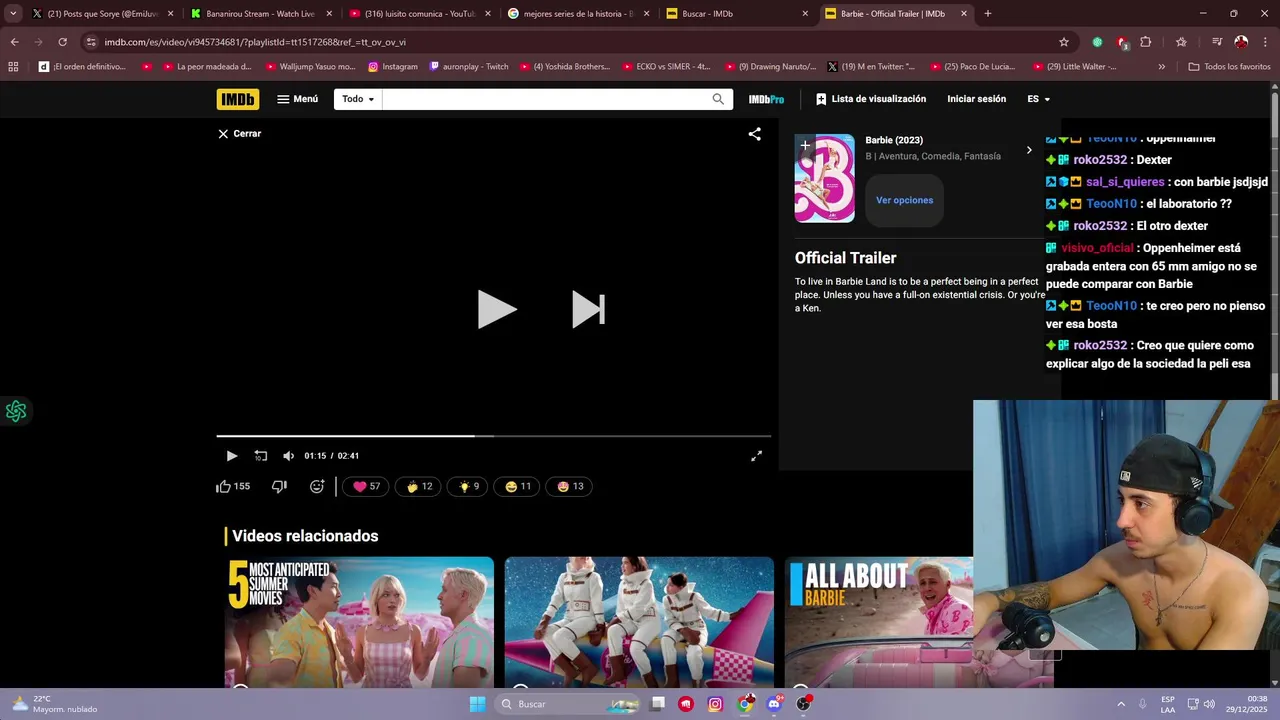Screen dimensions: 1280x720
Task: Dislike the video with thumbs down
Action: pyautogui.click(x=279, y=487)
